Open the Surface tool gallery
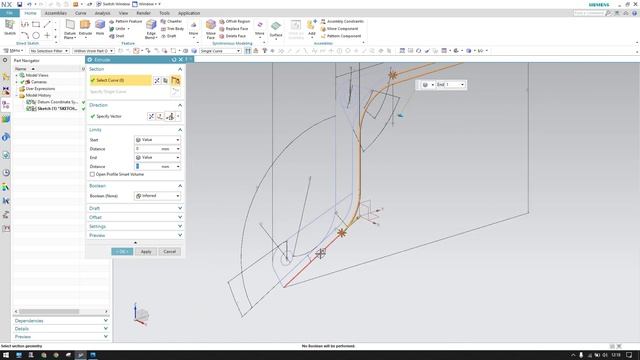The image size is (640, 360). (276, 29)
